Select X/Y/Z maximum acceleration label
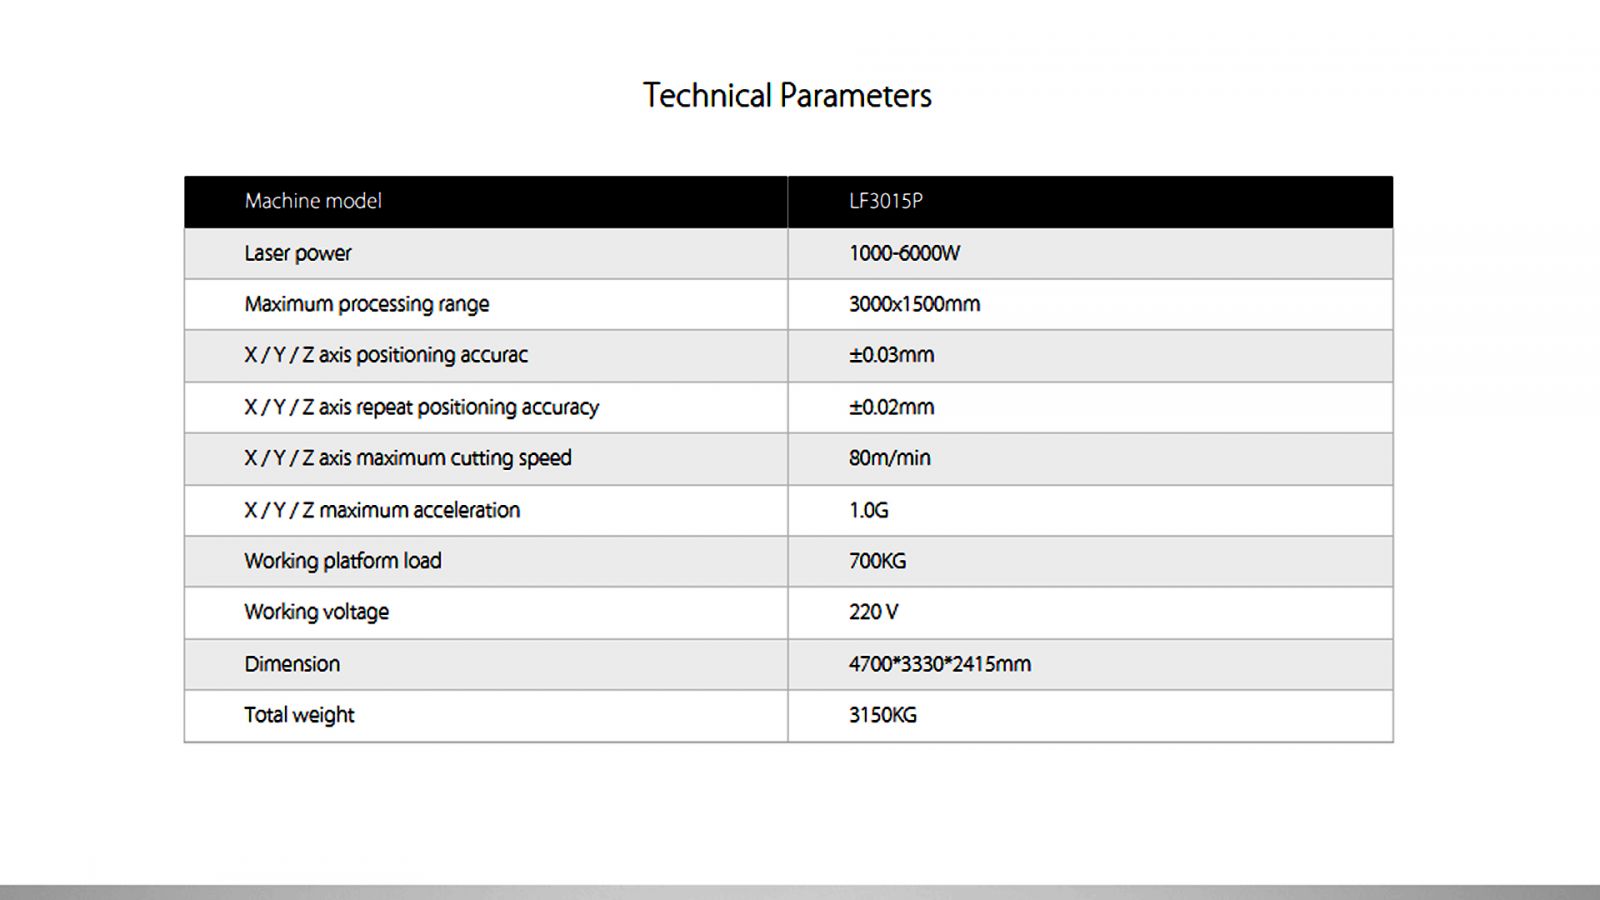The image size is (1600, 900). tap(382, 510)
